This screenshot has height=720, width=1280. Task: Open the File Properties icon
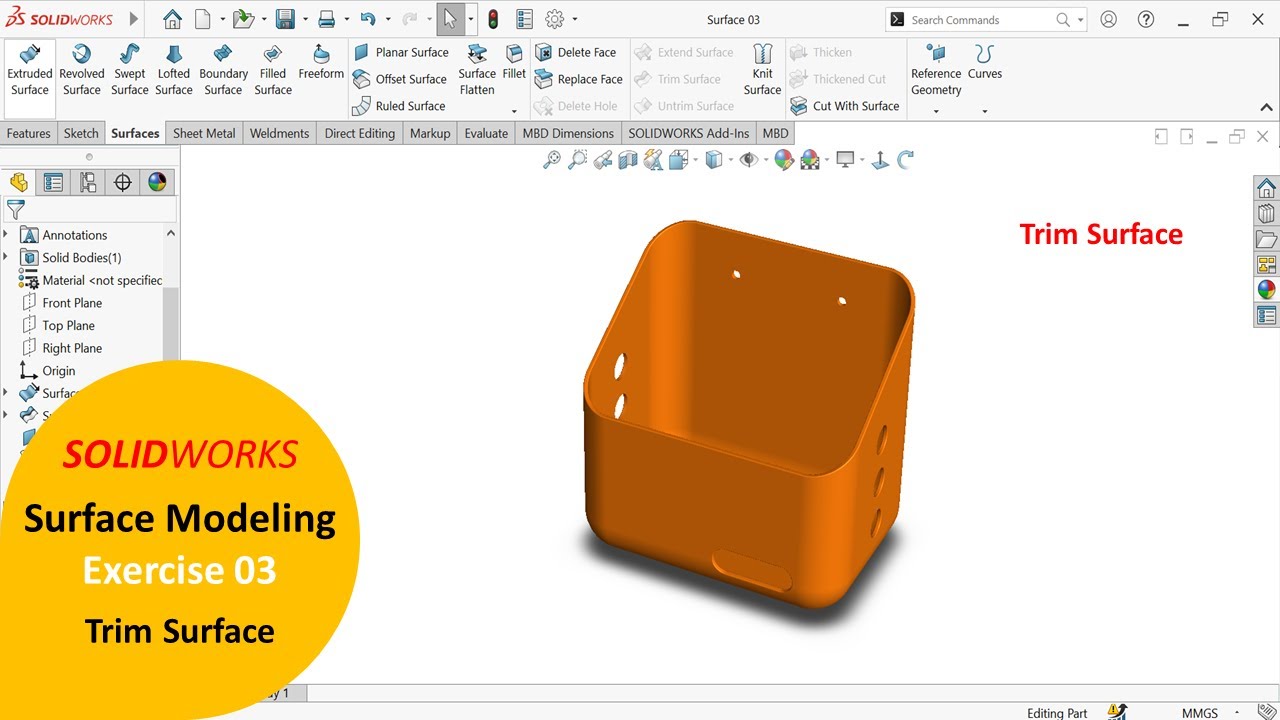[x=524, y=19]
